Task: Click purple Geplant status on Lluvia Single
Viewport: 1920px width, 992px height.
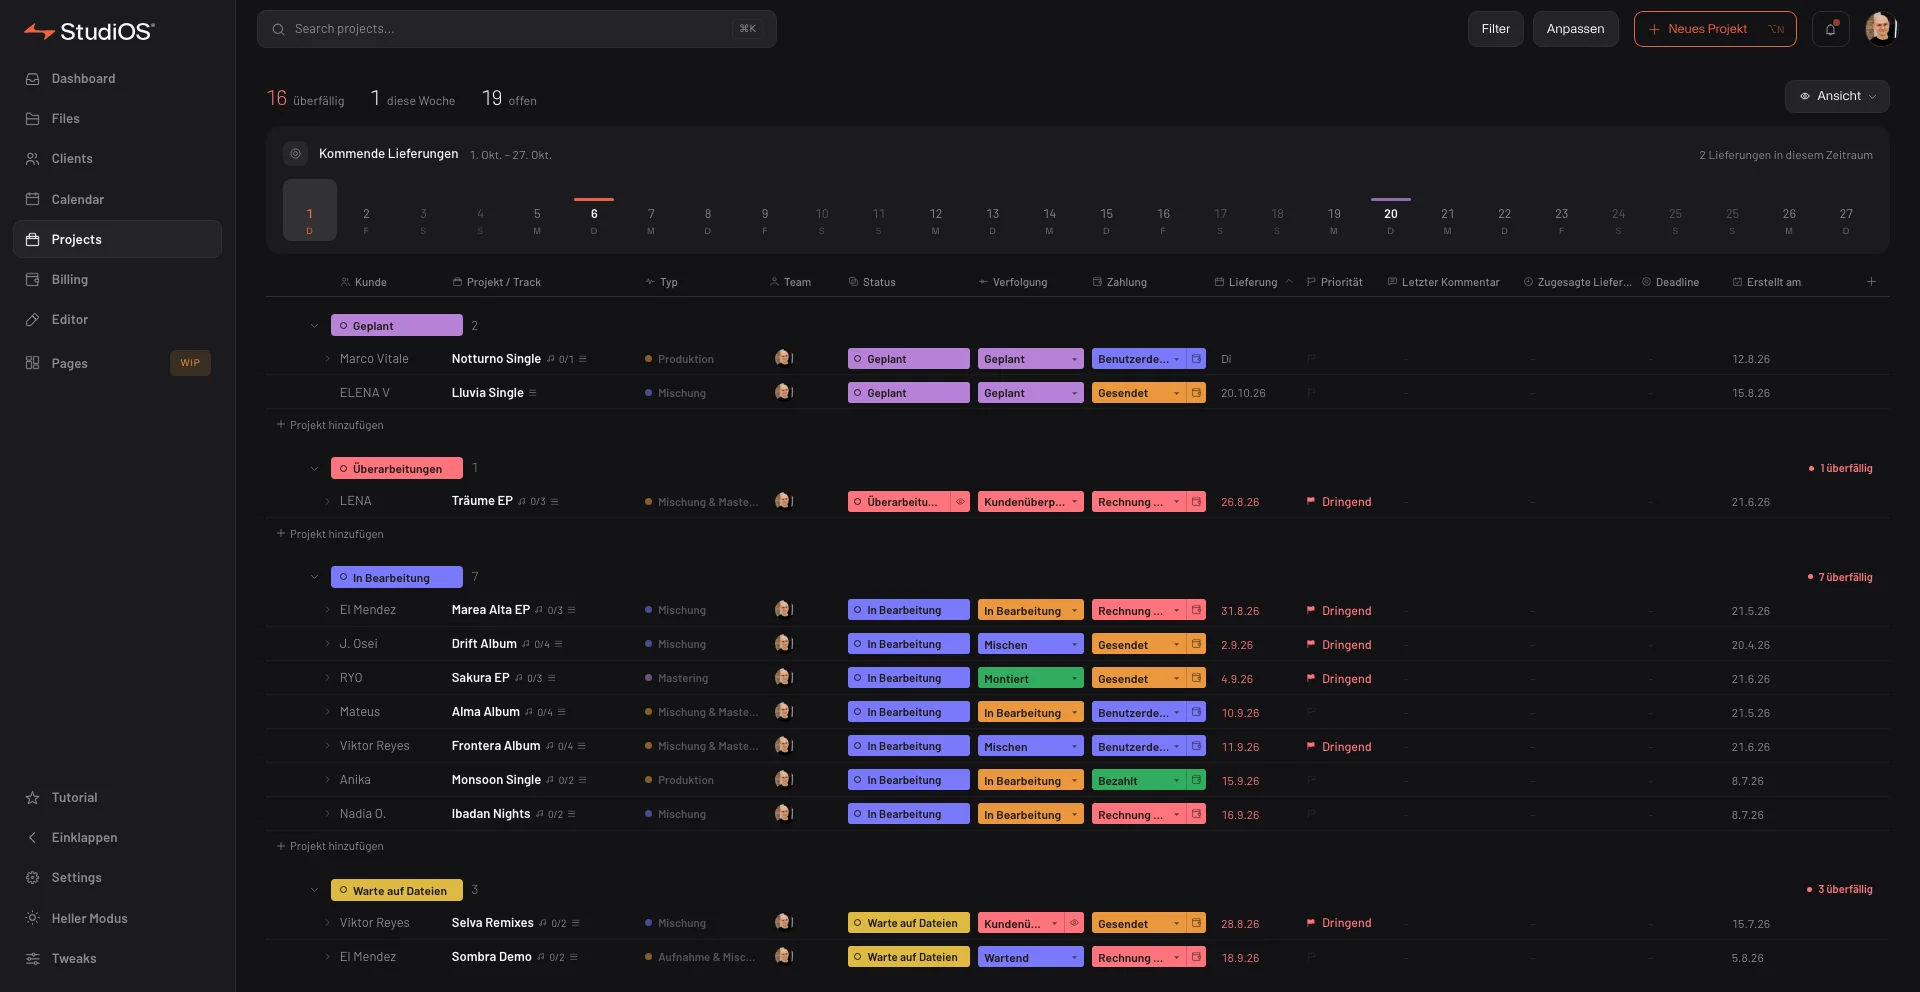Action: click(x=908, y=393)
